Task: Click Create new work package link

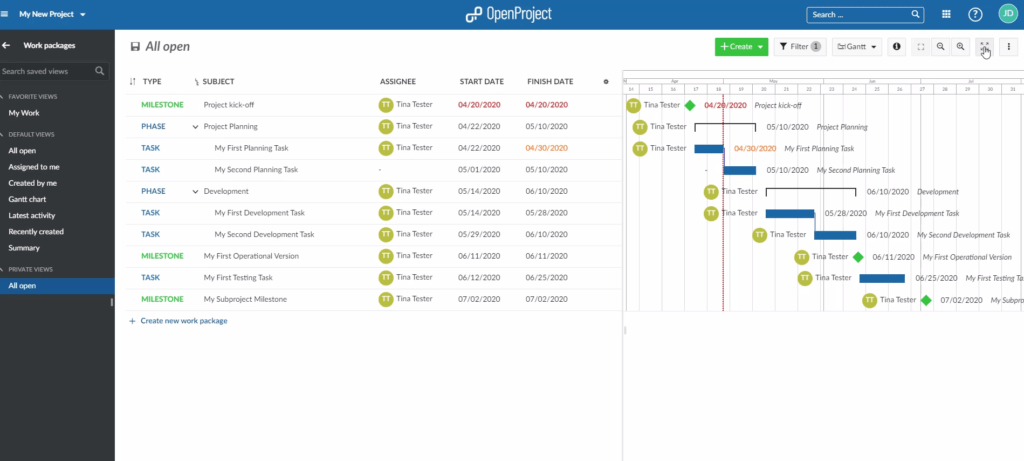Action: click(178, 321)
